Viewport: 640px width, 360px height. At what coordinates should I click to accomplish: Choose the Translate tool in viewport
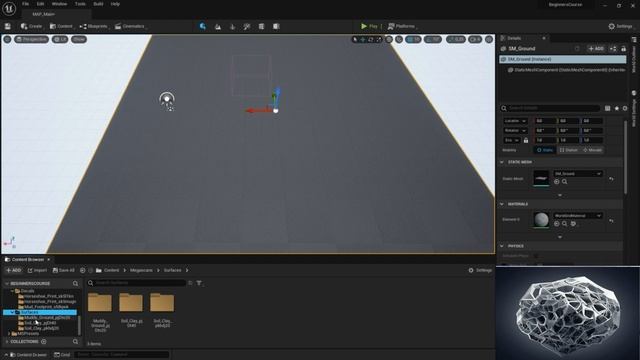click(x=362, y=40)
